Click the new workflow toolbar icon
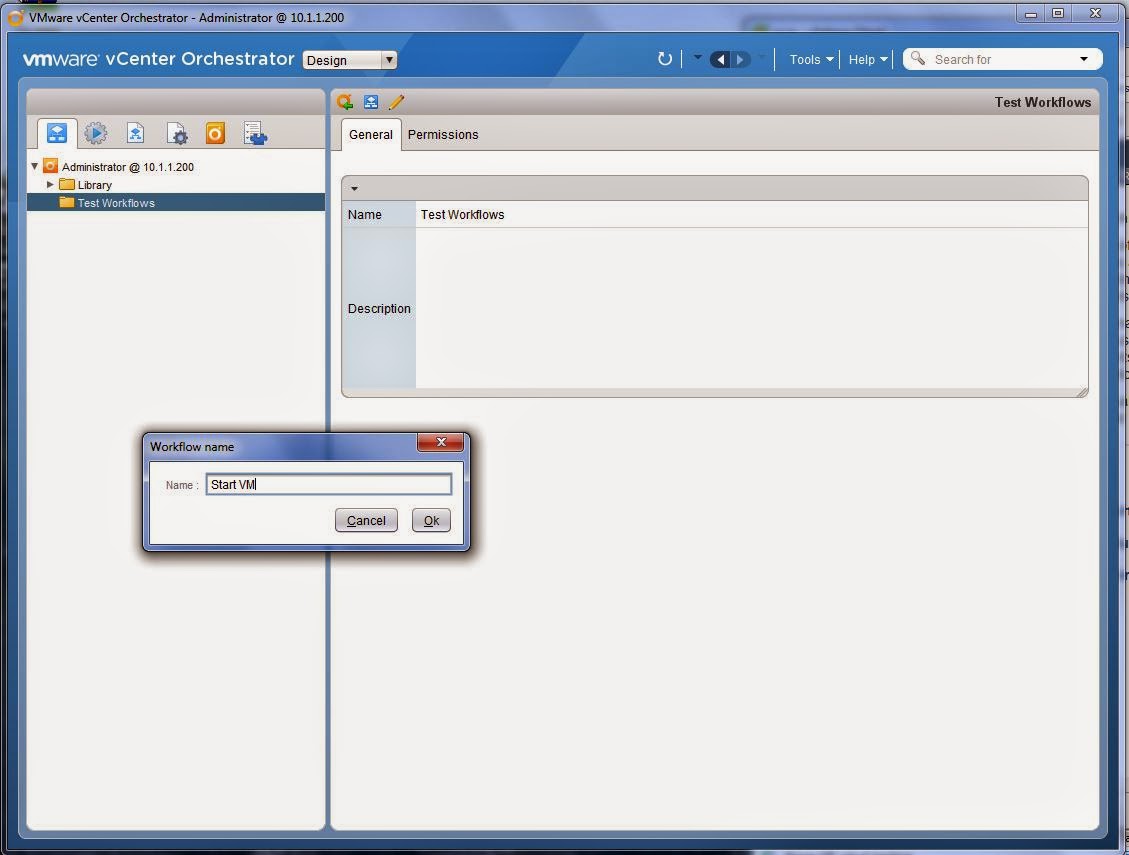 click(x=371, y=102)
